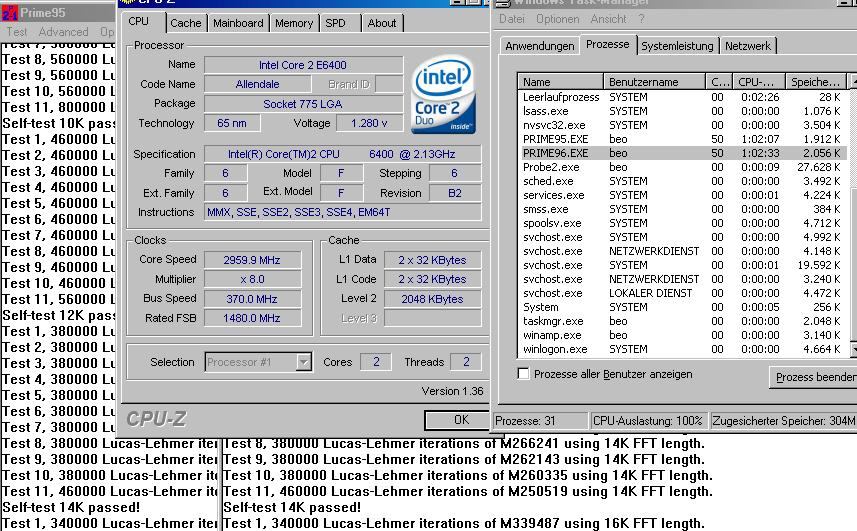This screenshot has width=857, height=531.
Task: Click the Technology value 65 nm
Action: point(232,123)
